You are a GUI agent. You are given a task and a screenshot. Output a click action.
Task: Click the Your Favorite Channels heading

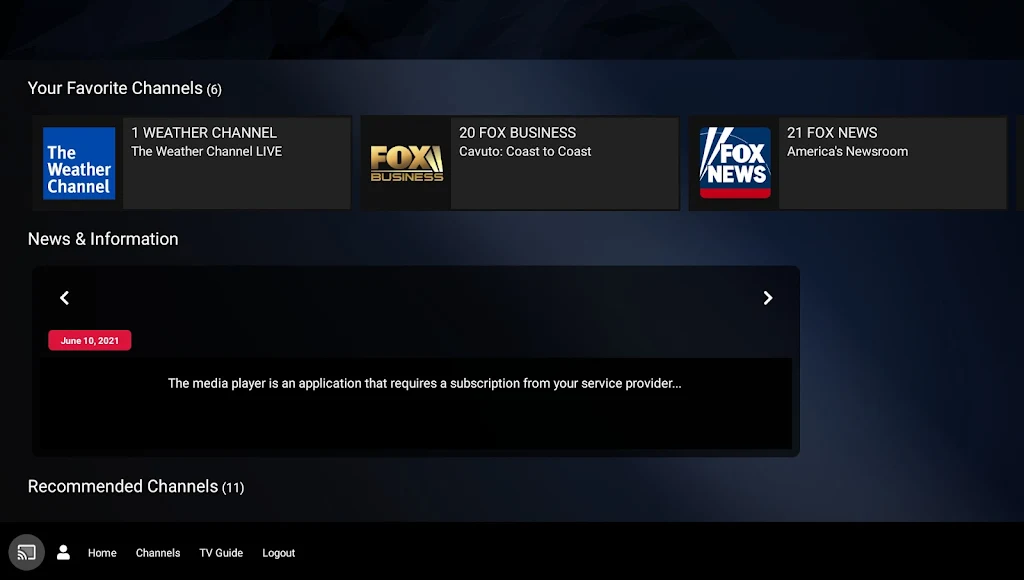[x=125, y=88]
